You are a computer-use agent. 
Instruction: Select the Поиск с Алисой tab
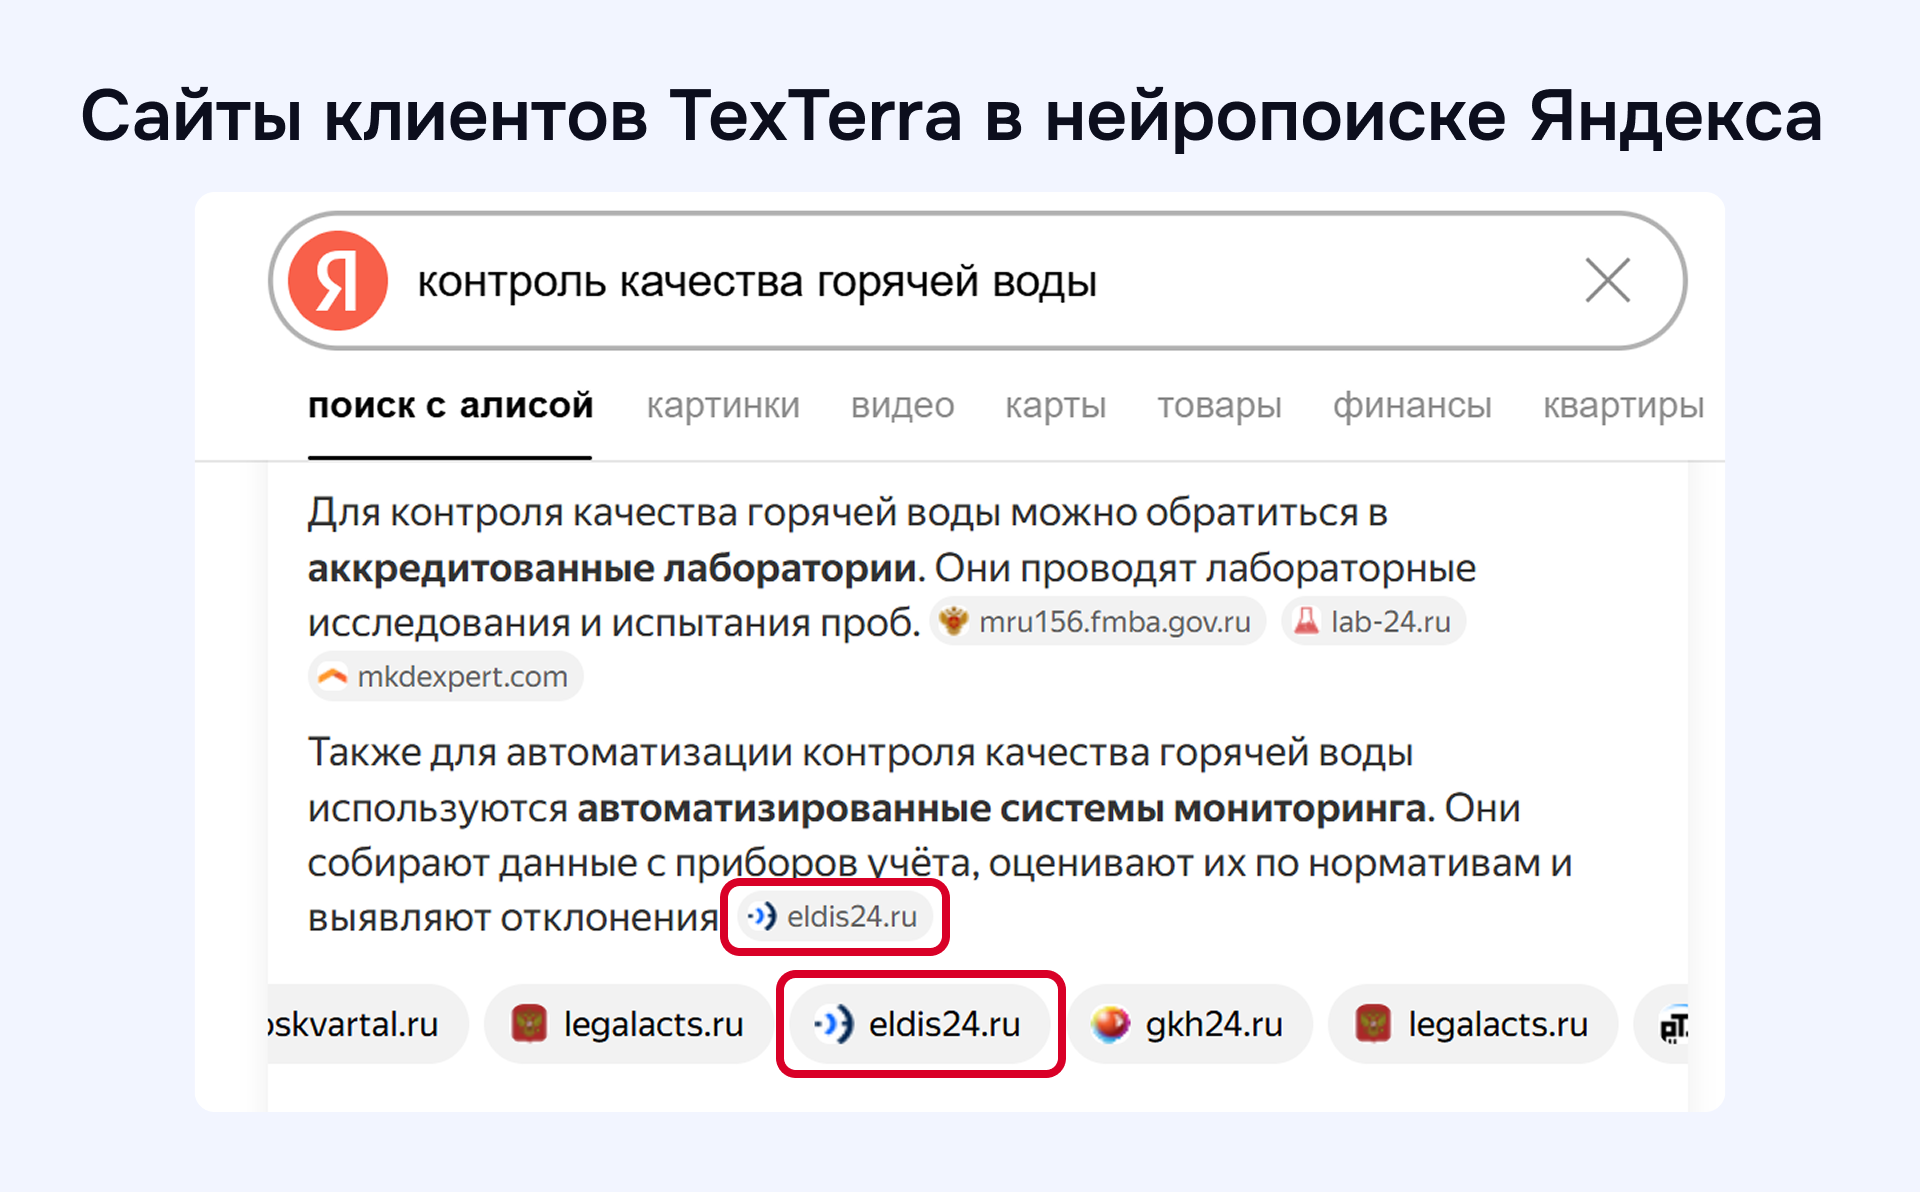[450, 406]
